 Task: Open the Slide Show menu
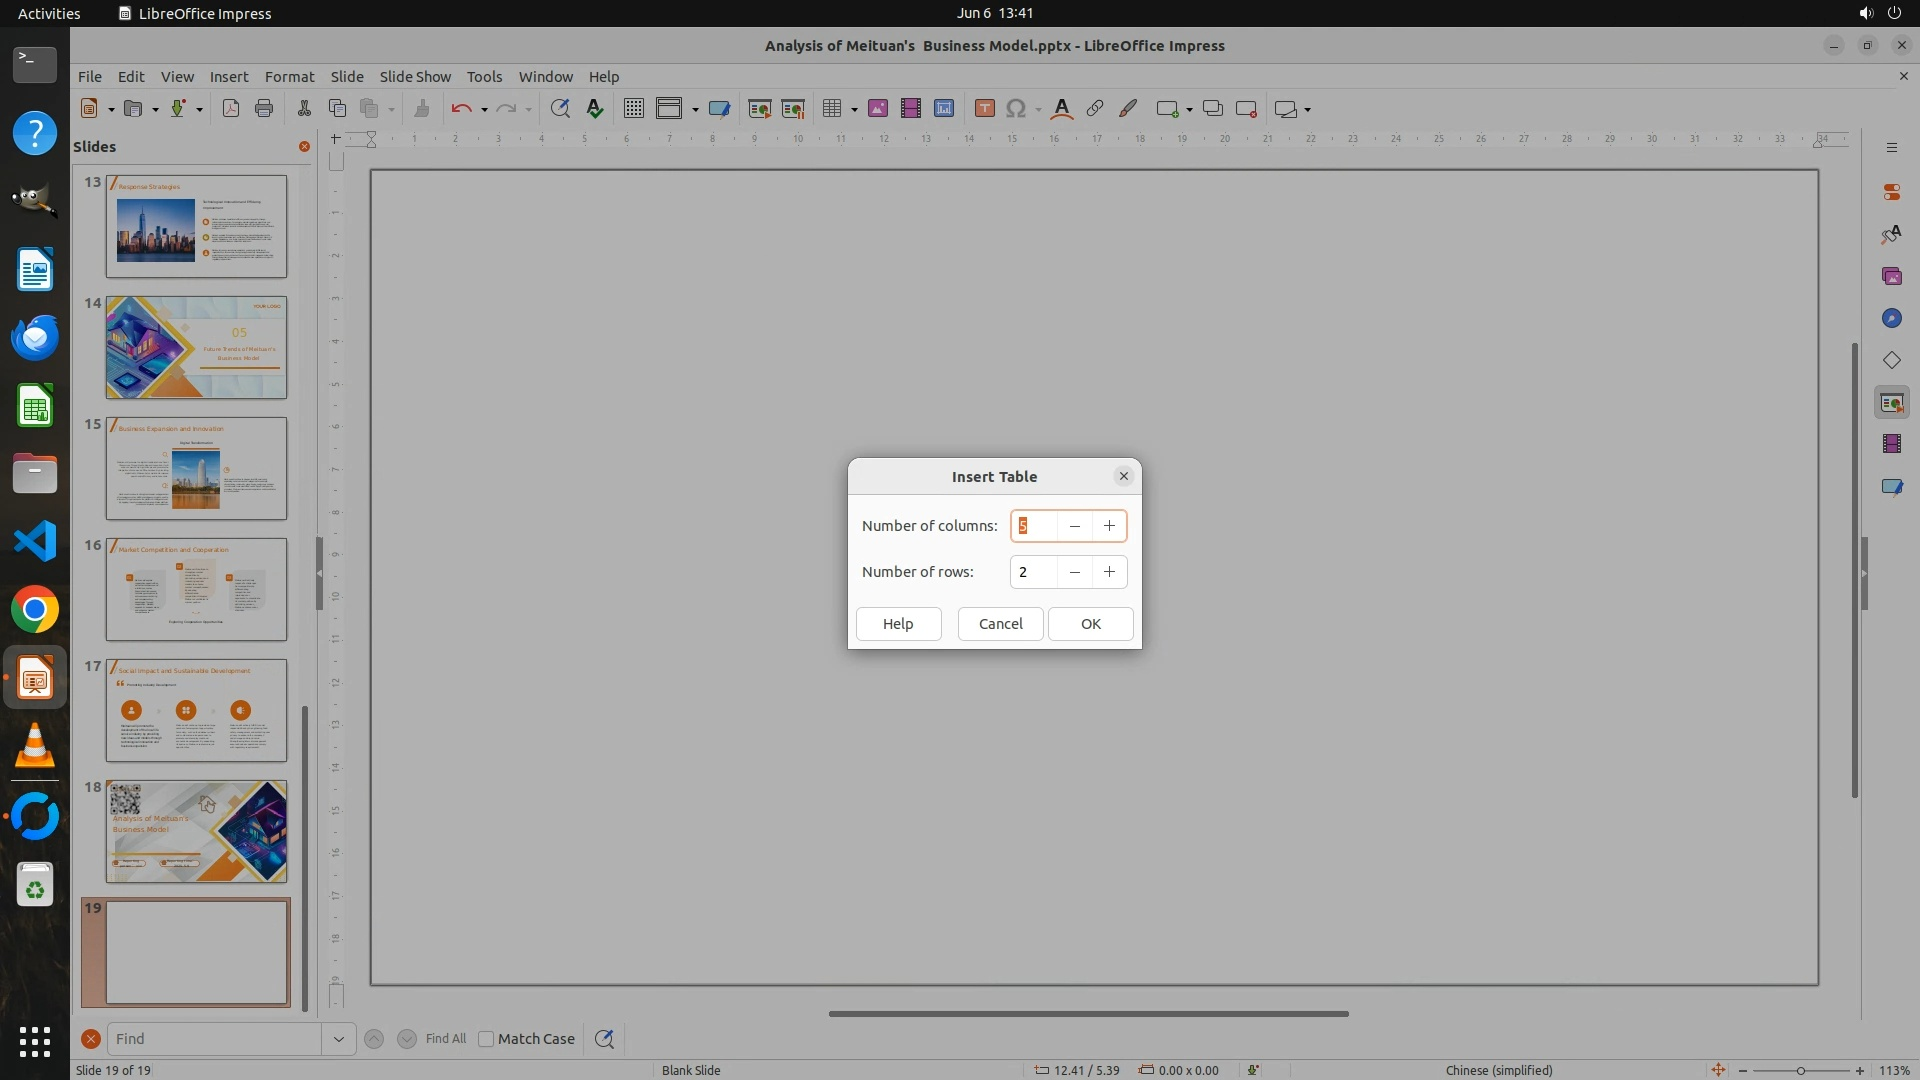coord(415,76)
